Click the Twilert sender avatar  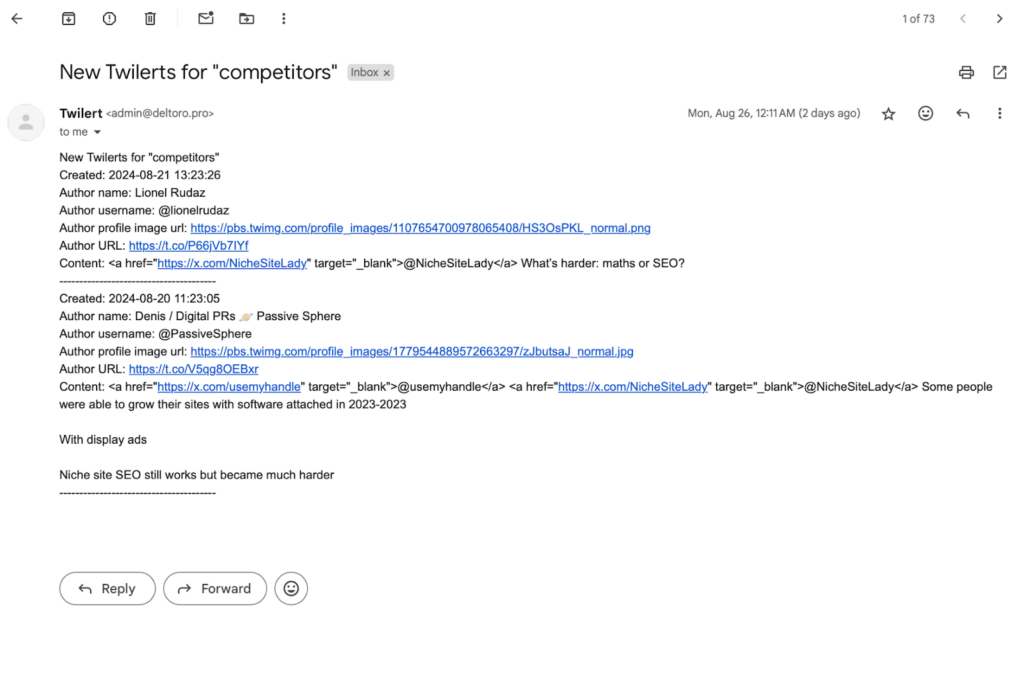coord(26,122)
